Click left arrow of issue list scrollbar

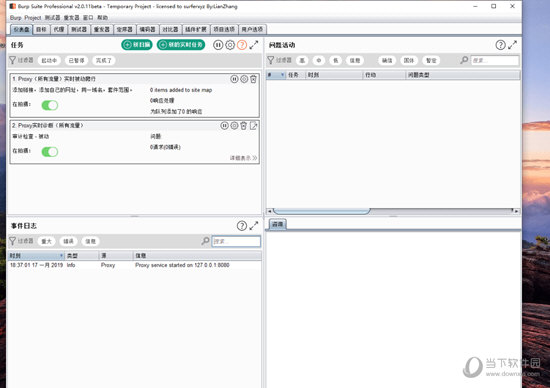(x=269, y=211)
